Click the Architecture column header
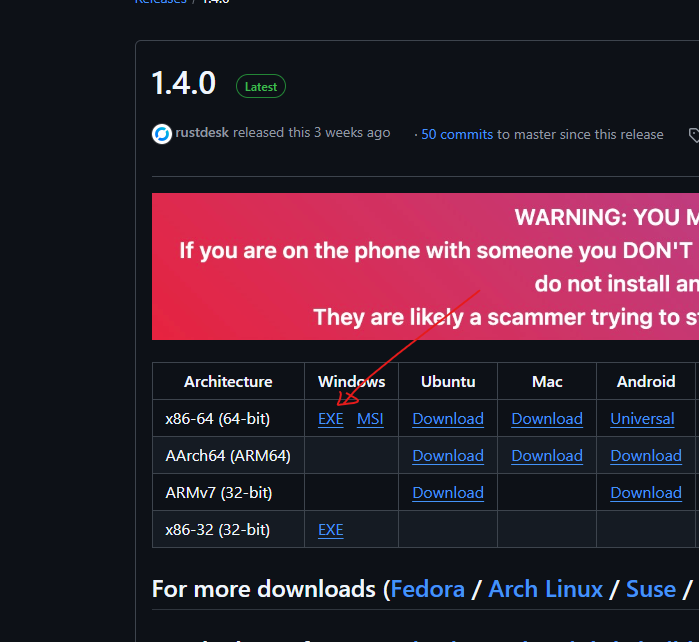The width and height of the screenshot is (699, 642). pyautogui.click(x=228, y=382)
